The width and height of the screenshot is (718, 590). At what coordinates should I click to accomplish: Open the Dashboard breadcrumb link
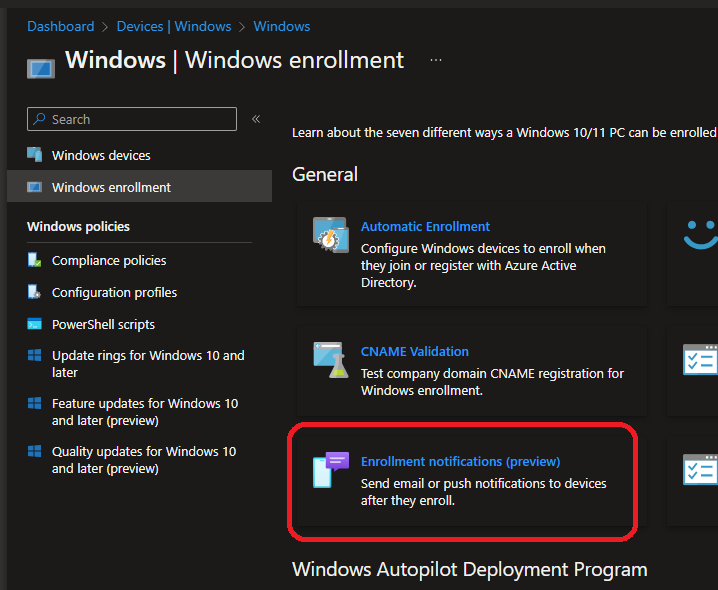point(60,26)
